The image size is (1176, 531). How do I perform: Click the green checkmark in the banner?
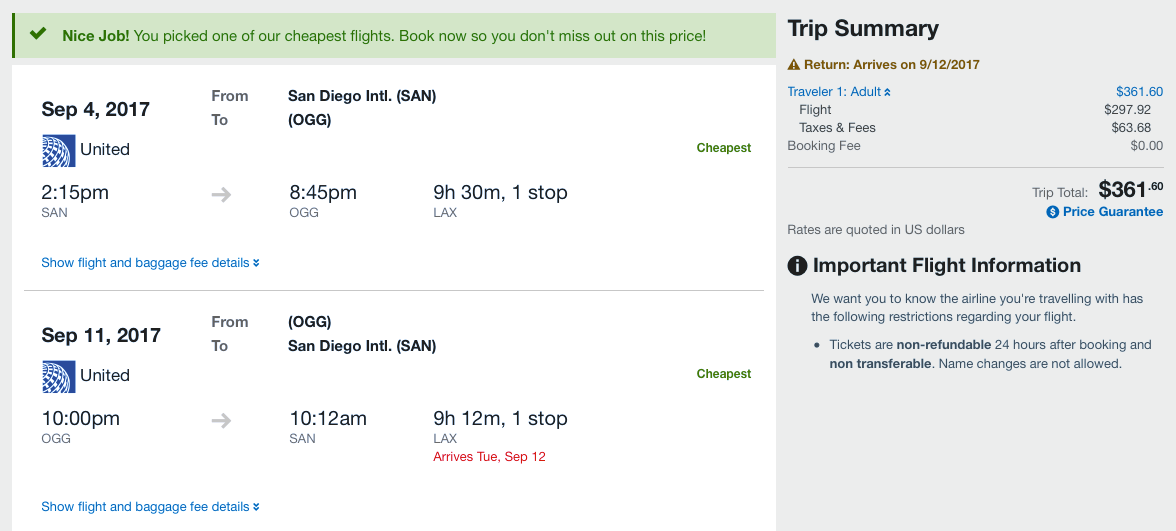(38, 34)
